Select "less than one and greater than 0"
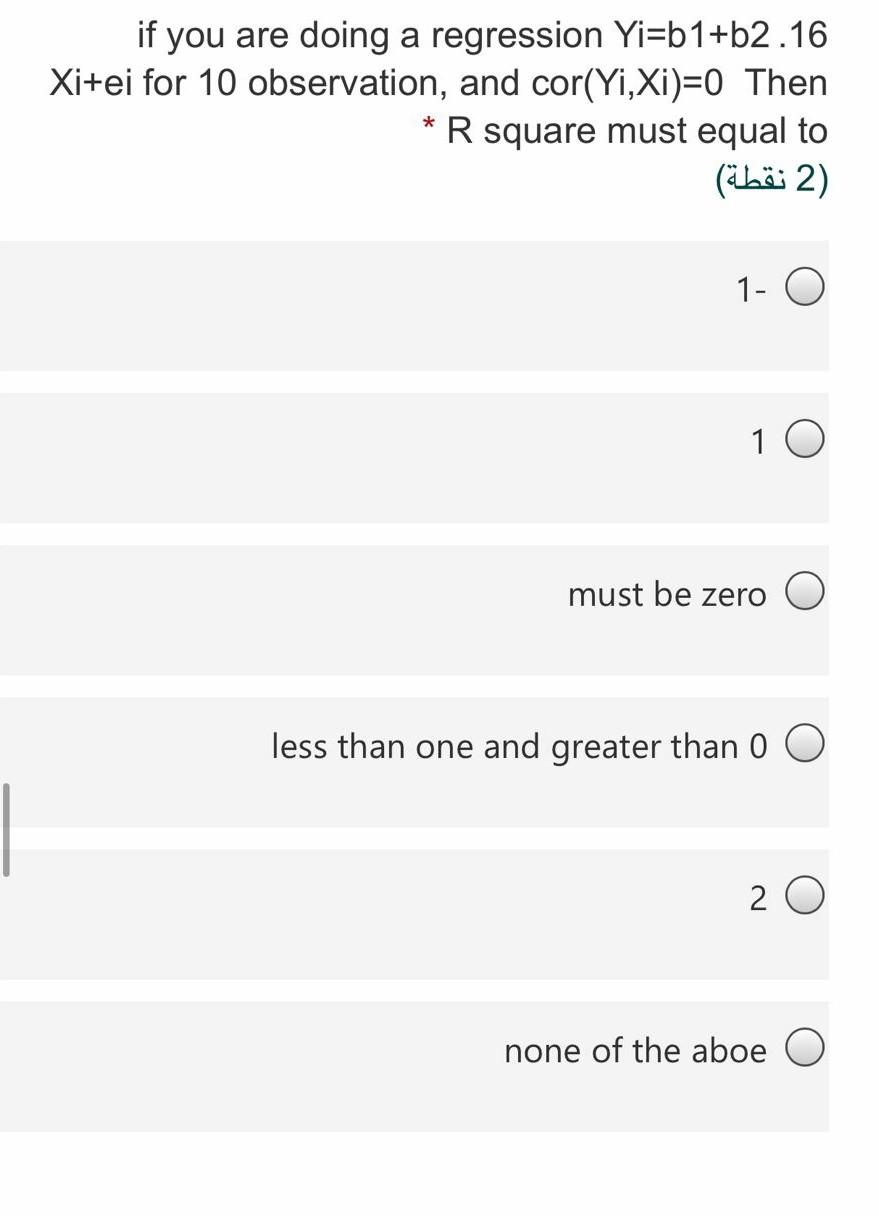Screen dimensions: 879x1216 coord(806,743)
